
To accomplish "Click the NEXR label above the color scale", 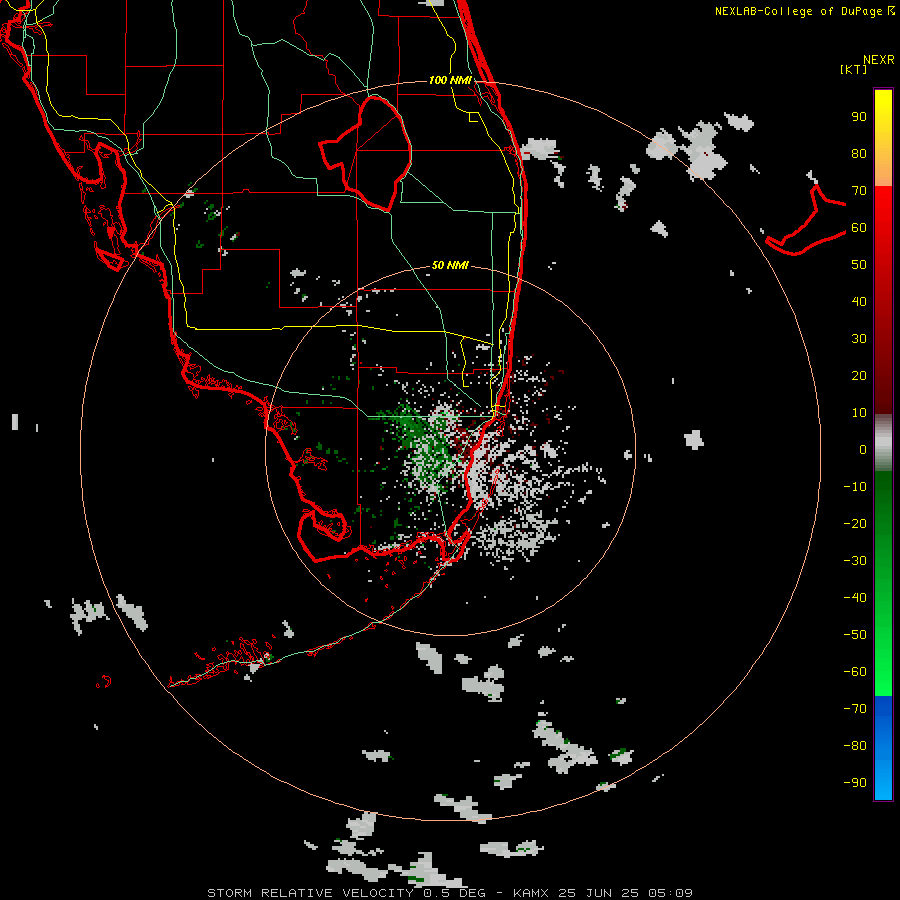I will tap(878, 60).
